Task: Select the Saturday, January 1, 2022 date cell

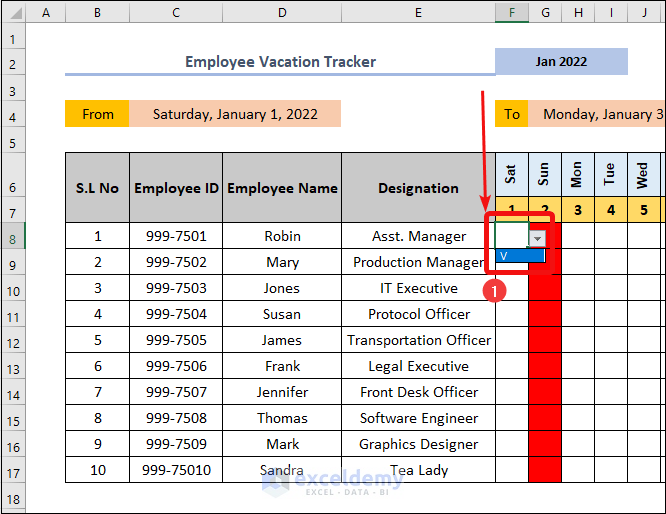Action: tap(235, 114)
